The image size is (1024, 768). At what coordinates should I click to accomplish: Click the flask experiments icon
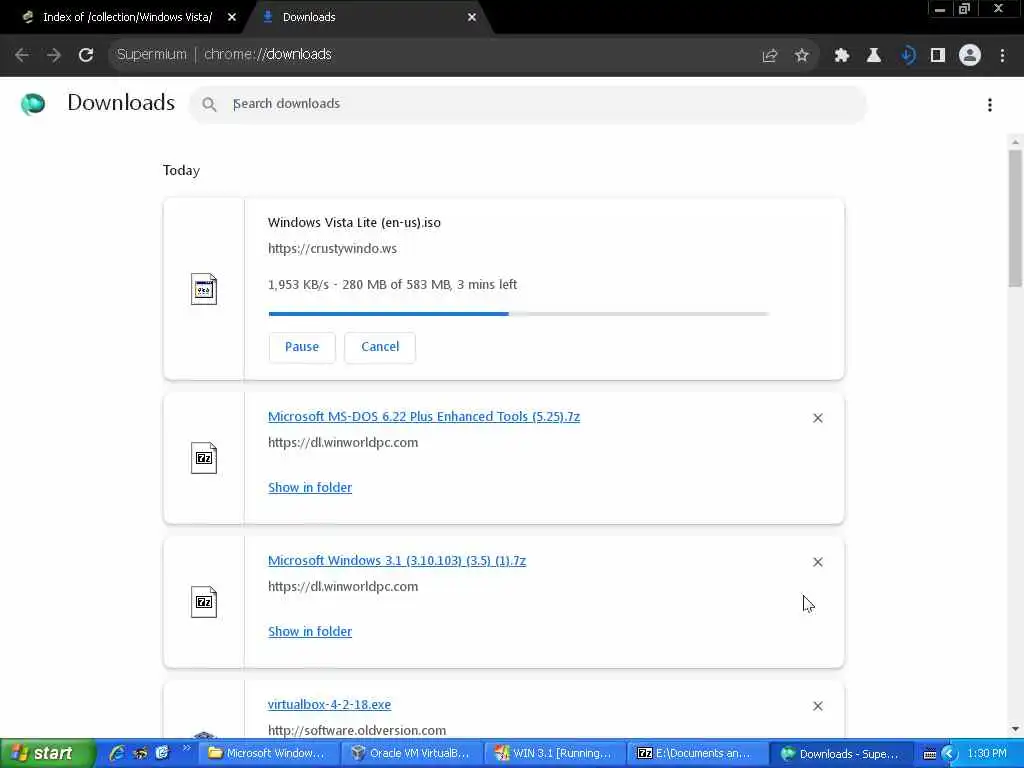tap(874, 56)
